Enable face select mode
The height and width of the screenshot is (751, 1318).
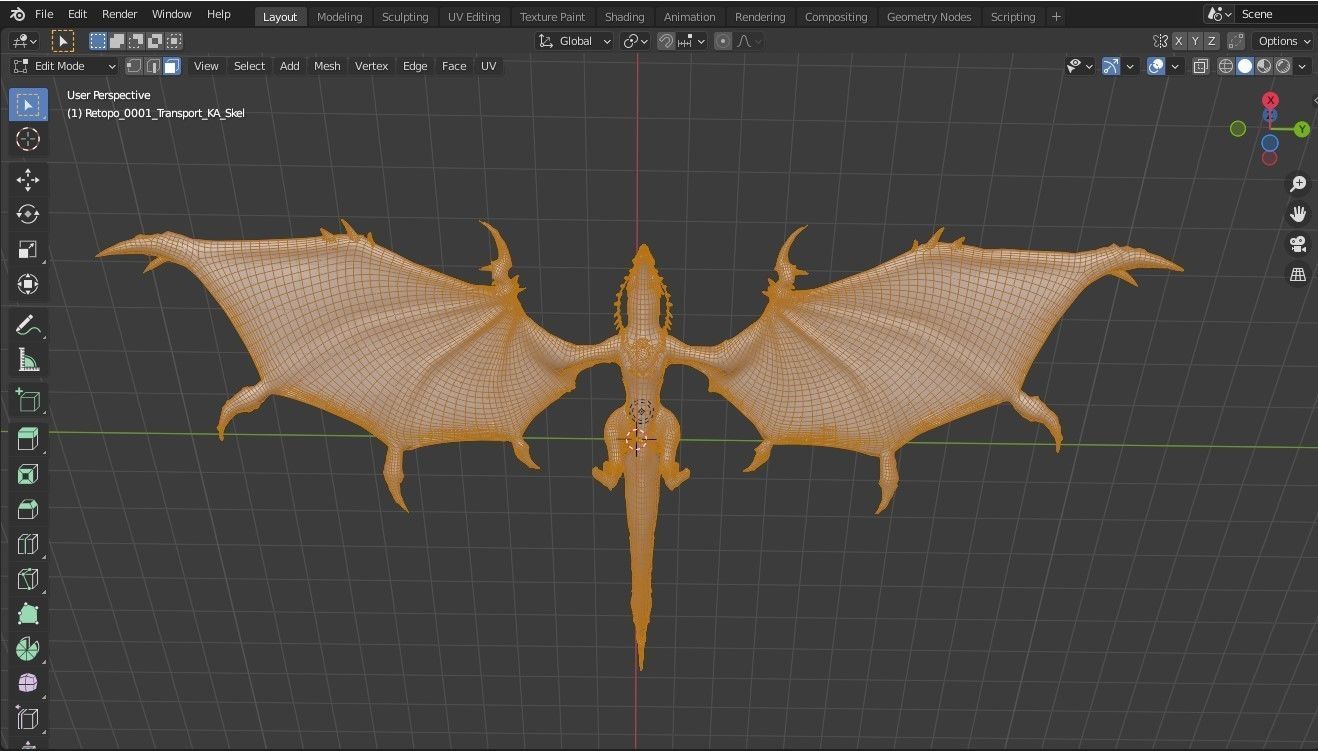coord(172,66)
